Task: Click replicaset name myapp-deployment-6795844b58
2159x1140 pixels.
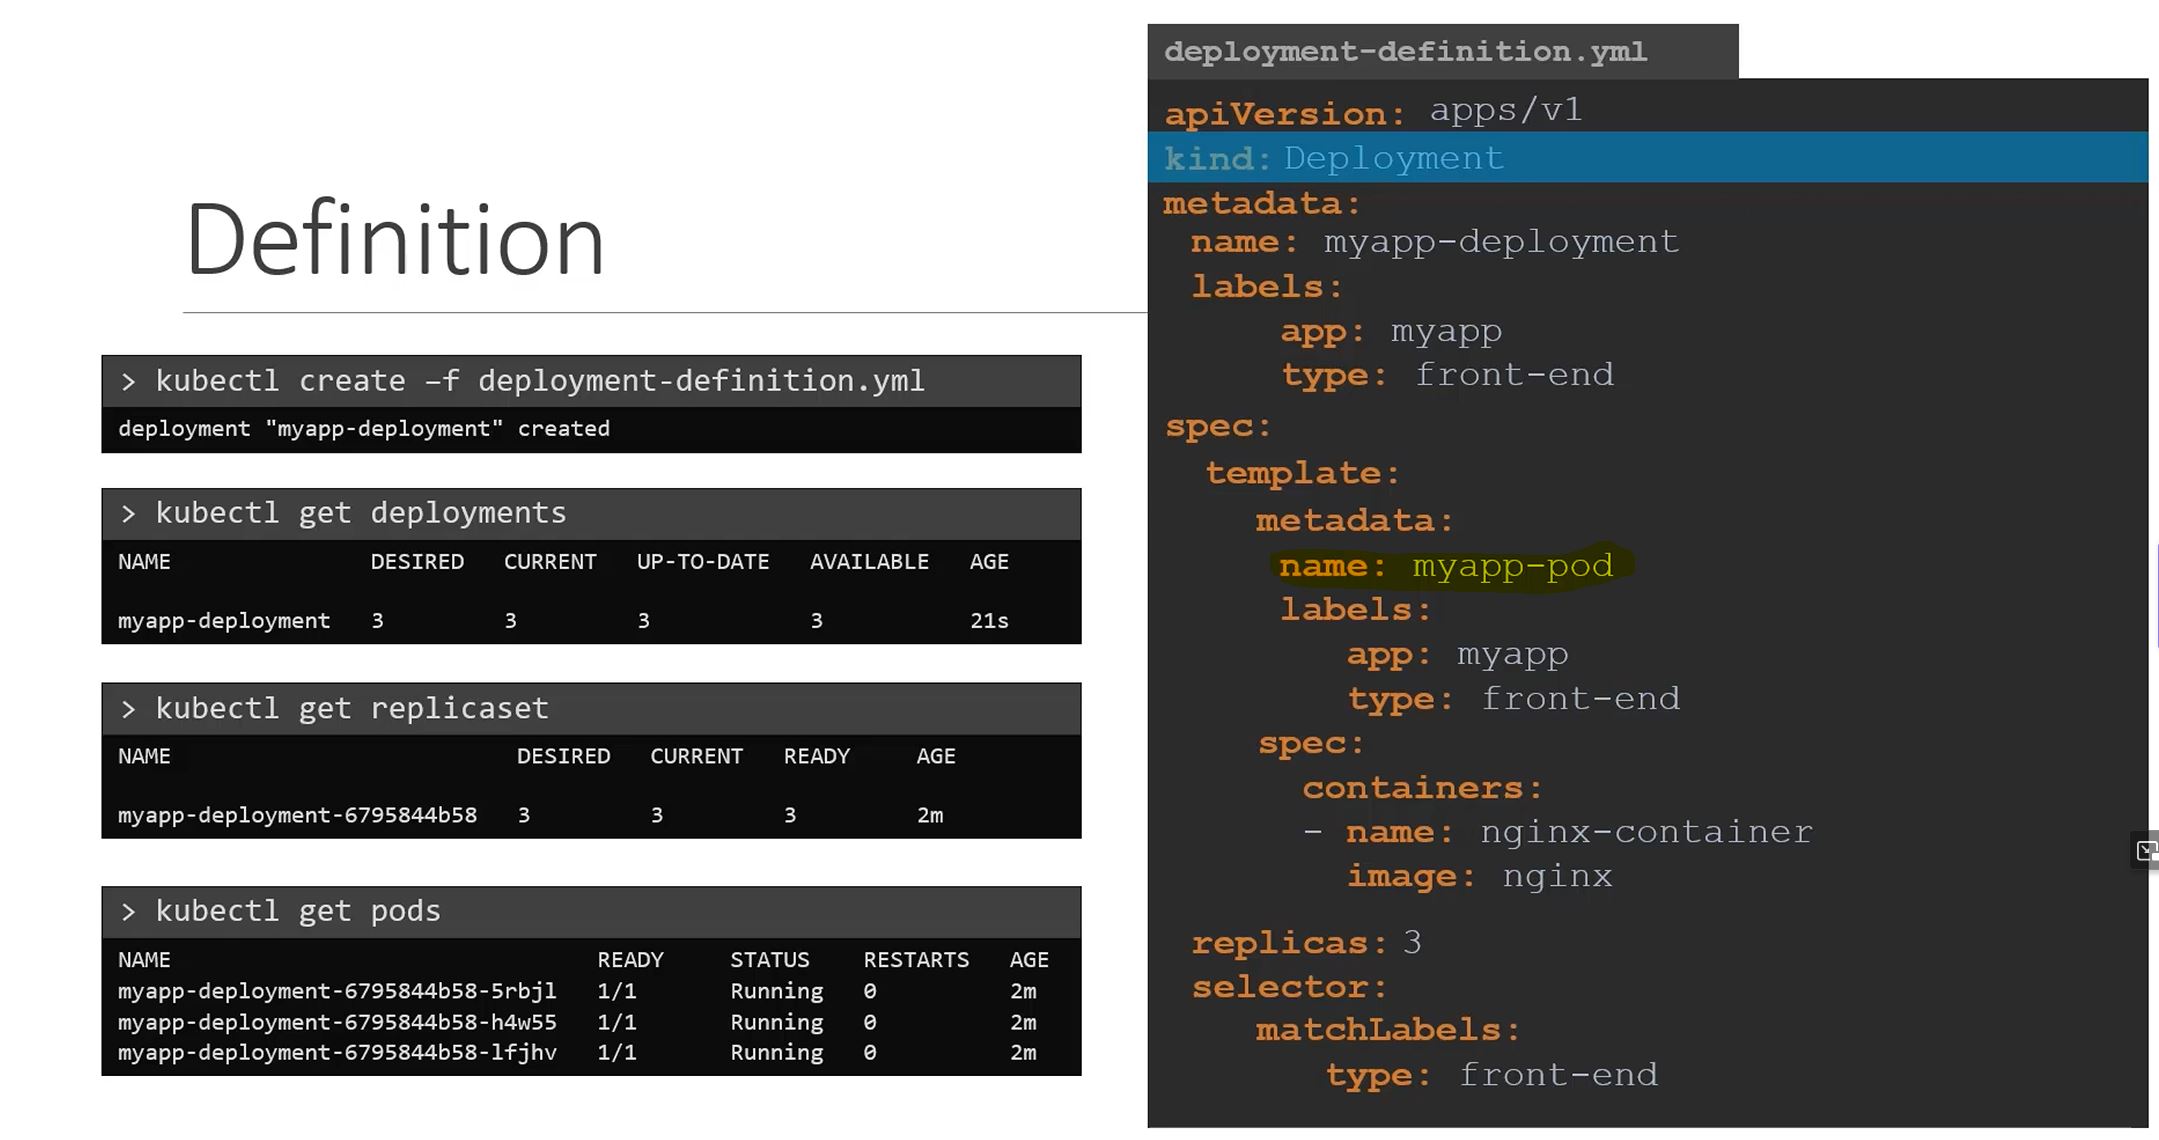Action: pos(297,815)
